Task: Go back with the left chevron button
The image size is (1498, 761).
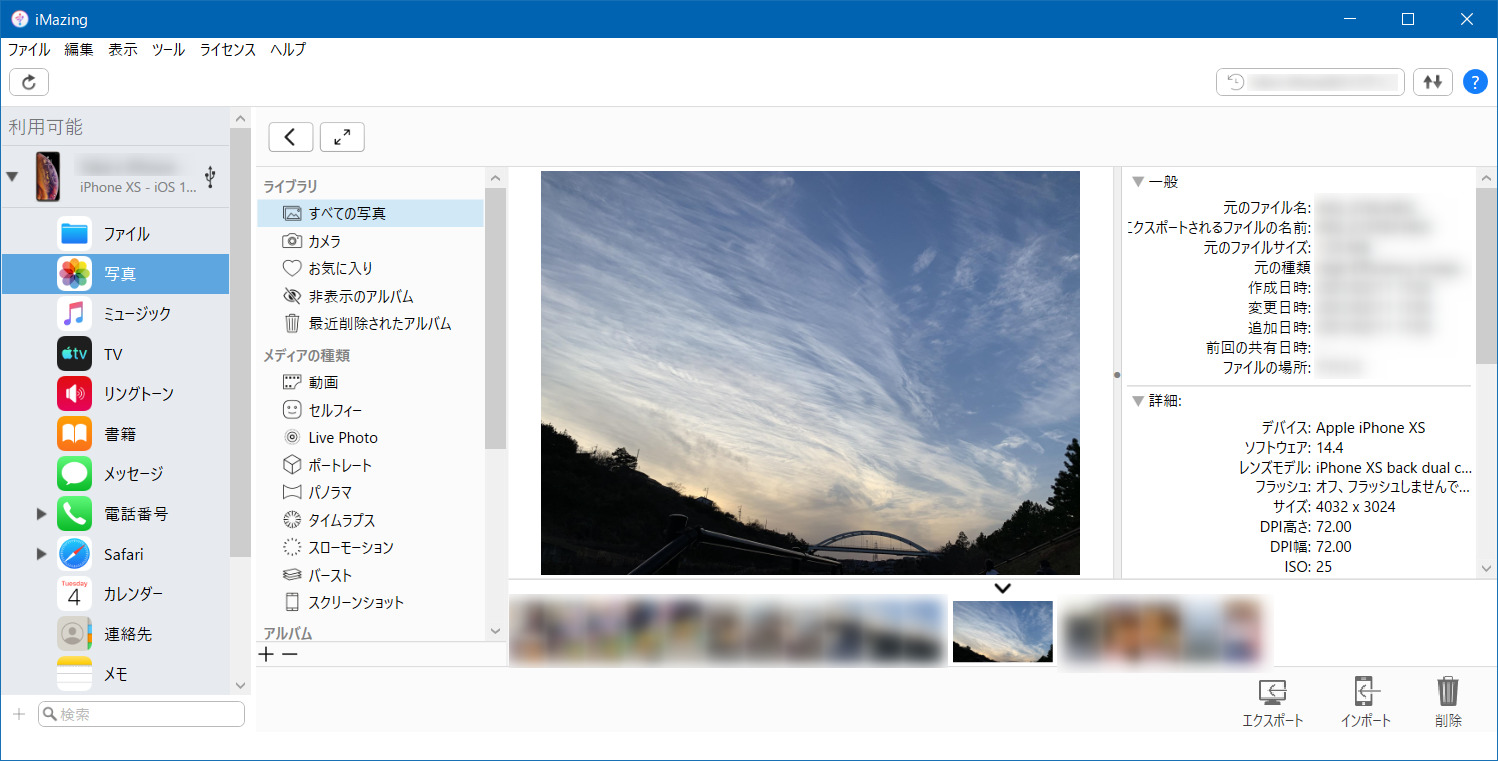Action: click(x=291, y=137)
